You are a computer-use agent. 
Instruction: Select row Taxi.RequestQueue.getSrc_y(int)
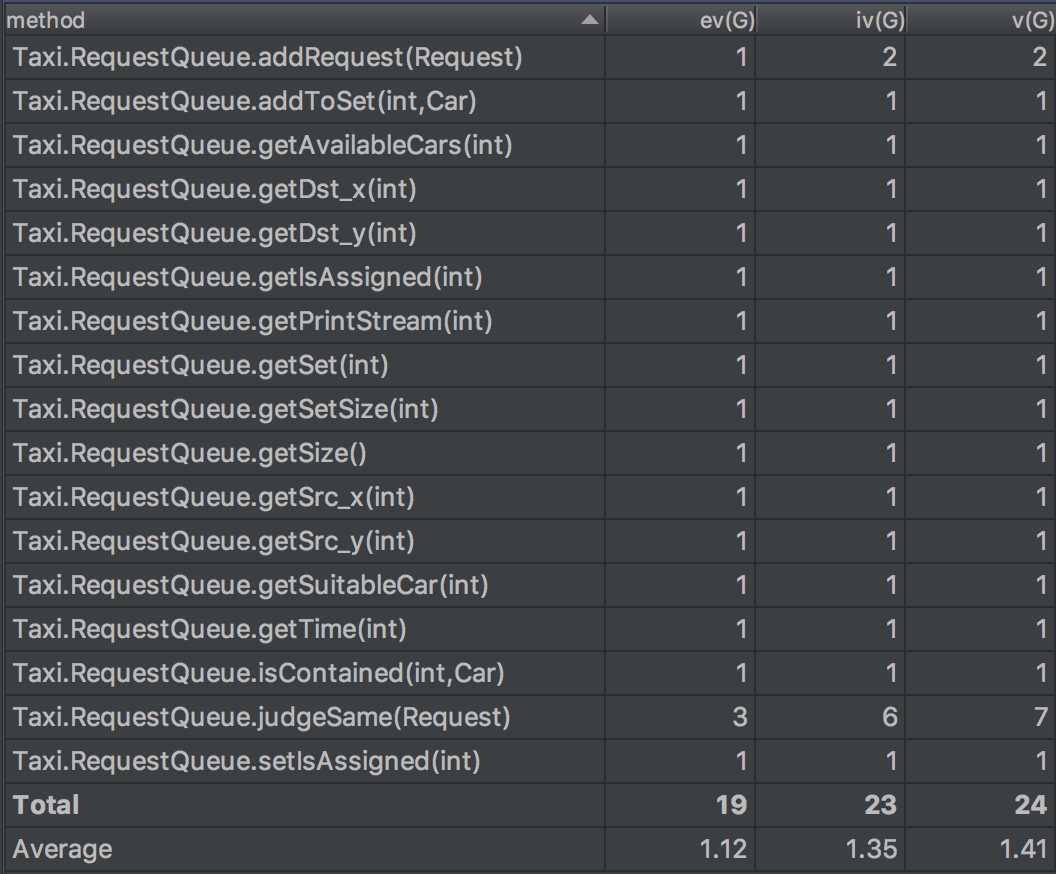528,541
